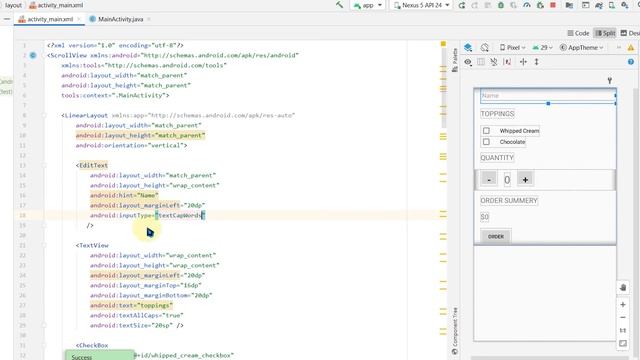Image resolution: width=640 pixels, height=360 pixels.
Task: Toggle the Chocolate checkbox in preview
Action: [486, 142]
